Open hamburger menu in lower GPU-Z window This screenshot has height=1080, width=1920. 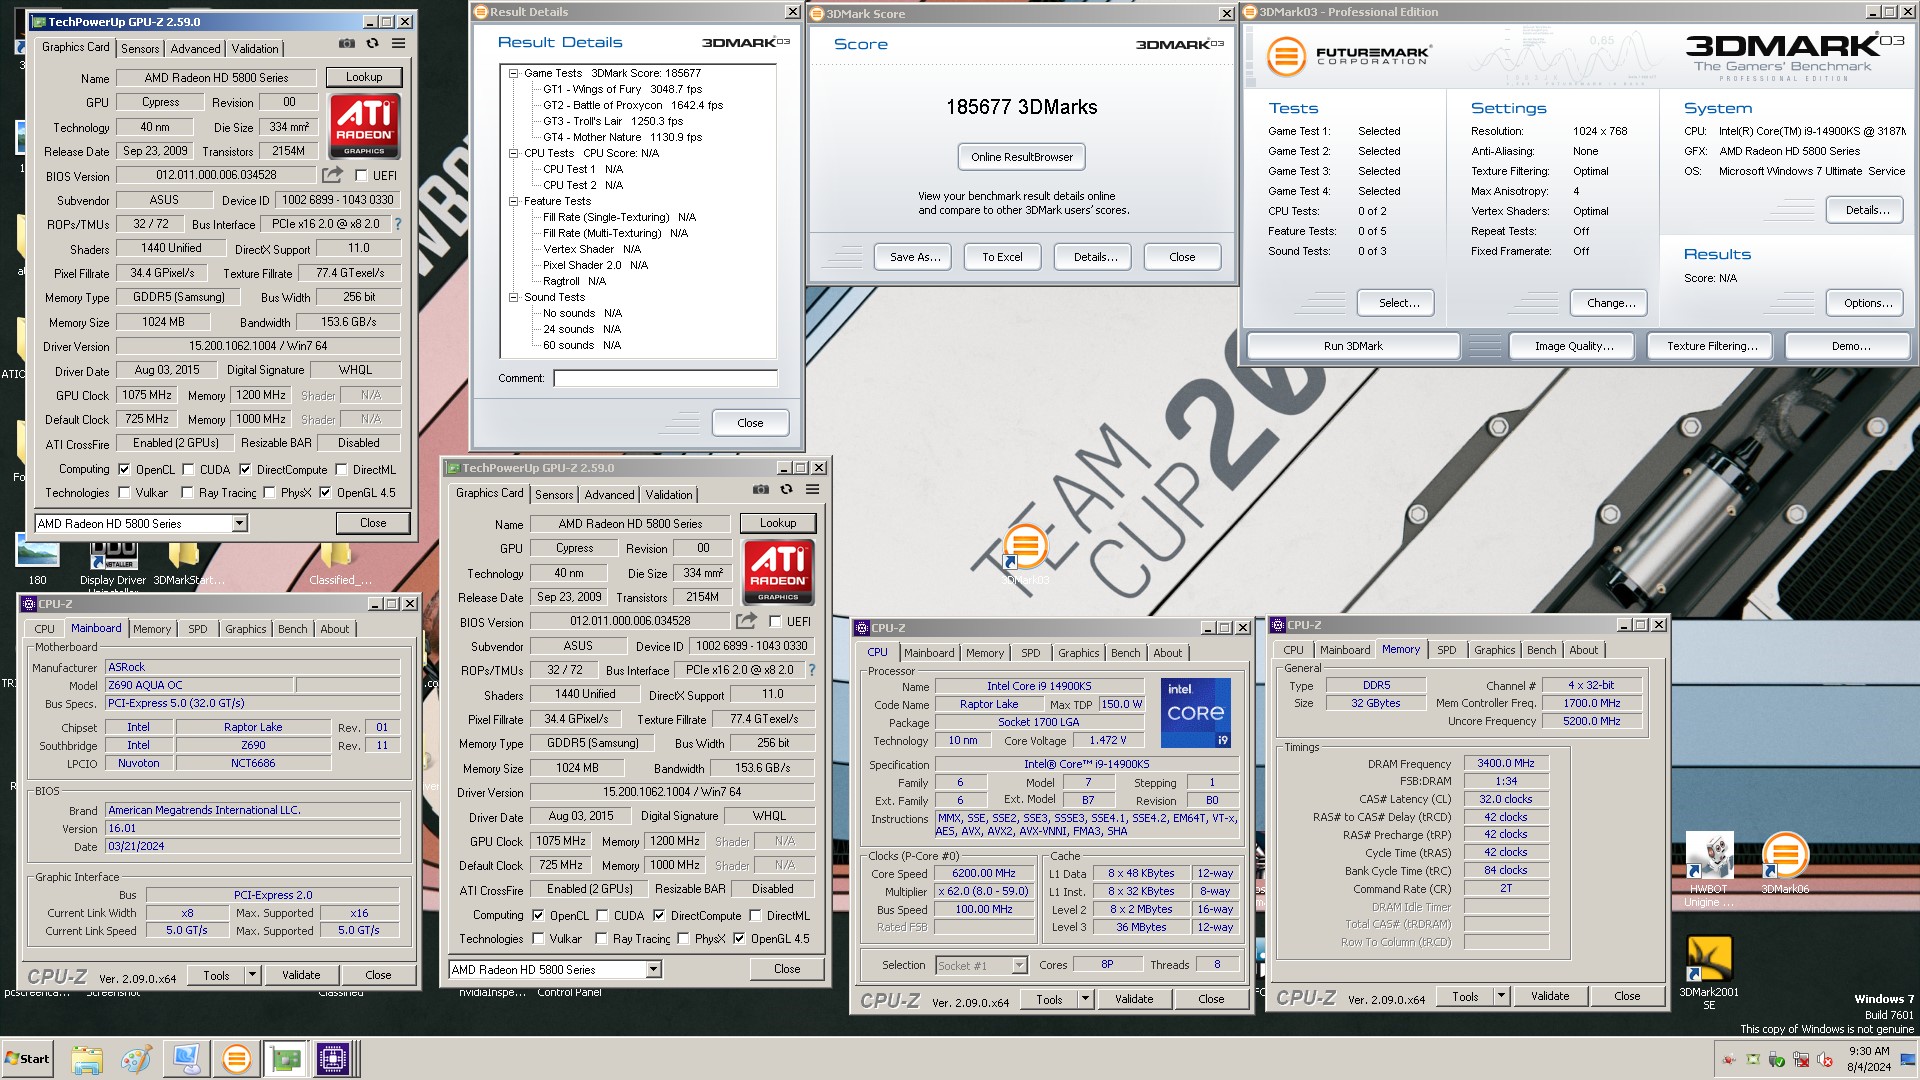click(x=812, y=490)
